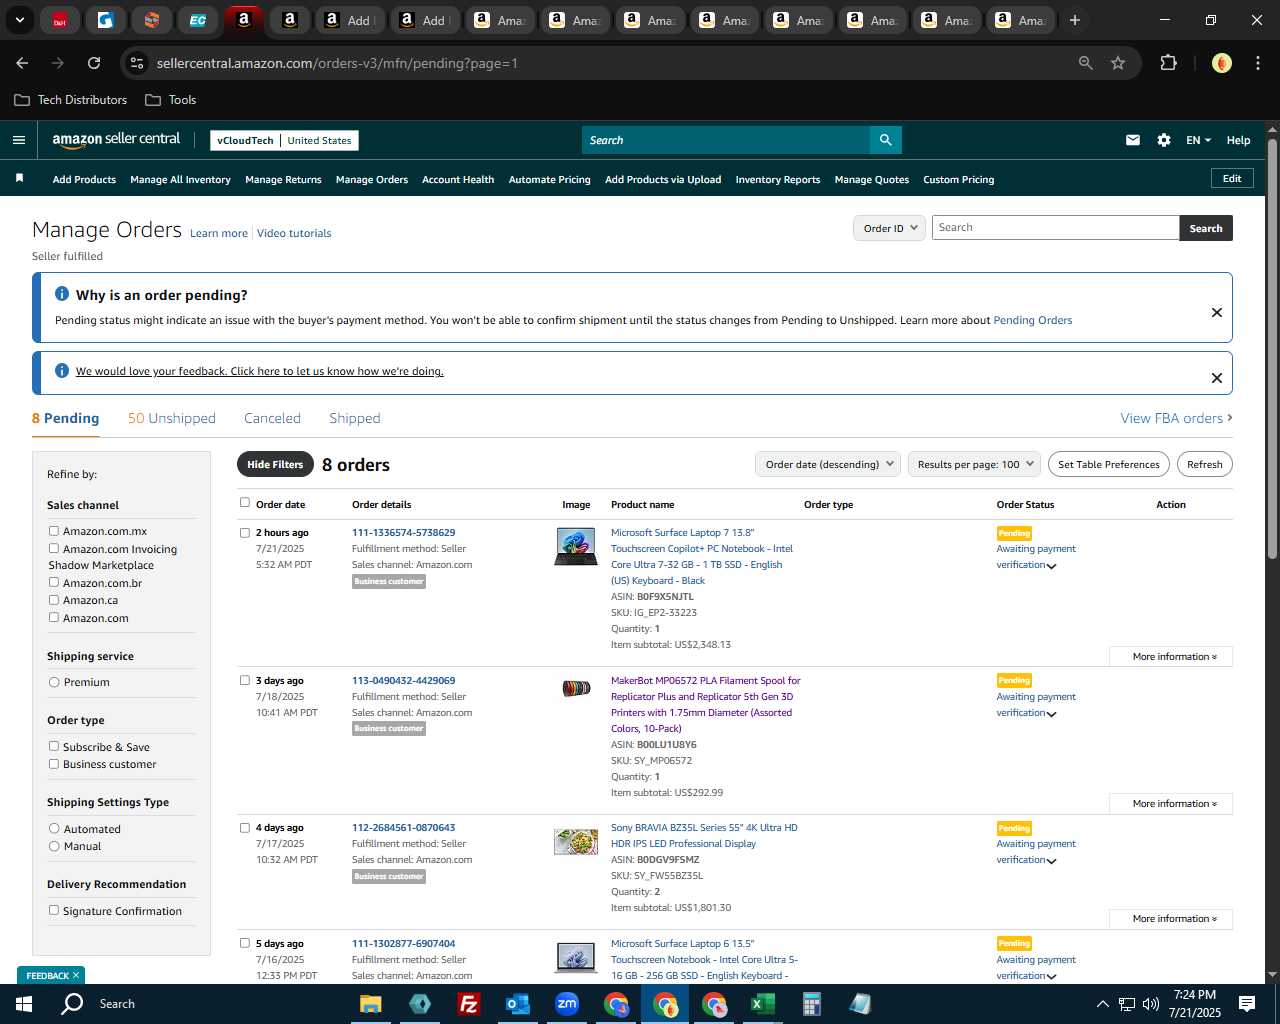
Task: Click the MakerBot filament spool thumbnail
Action: (576, 688)
